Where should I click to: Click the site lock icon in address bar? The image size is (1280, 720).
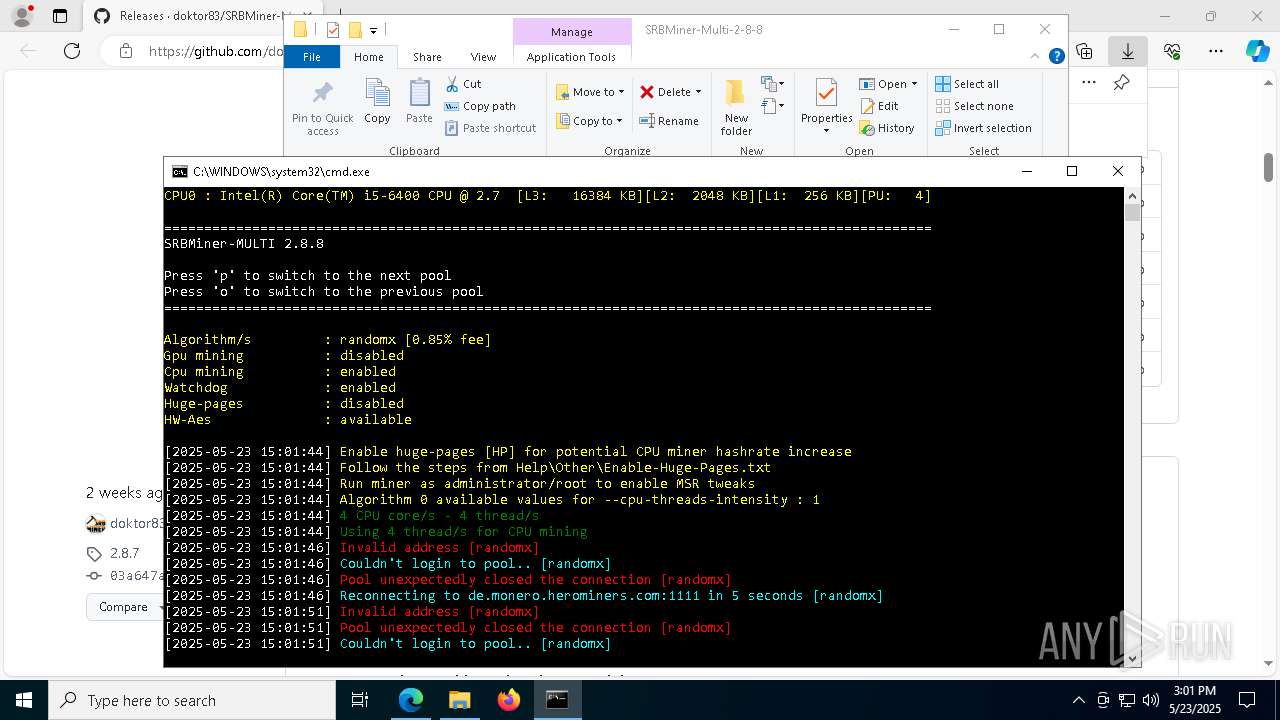click(x=125, y=51)
